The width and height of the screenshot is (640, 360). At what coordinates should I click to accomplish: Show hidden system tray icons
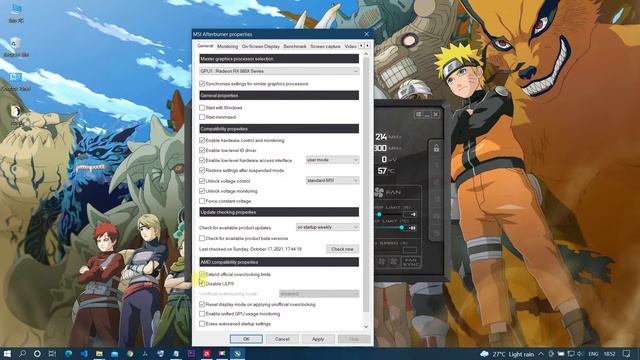tap(541, 354)
